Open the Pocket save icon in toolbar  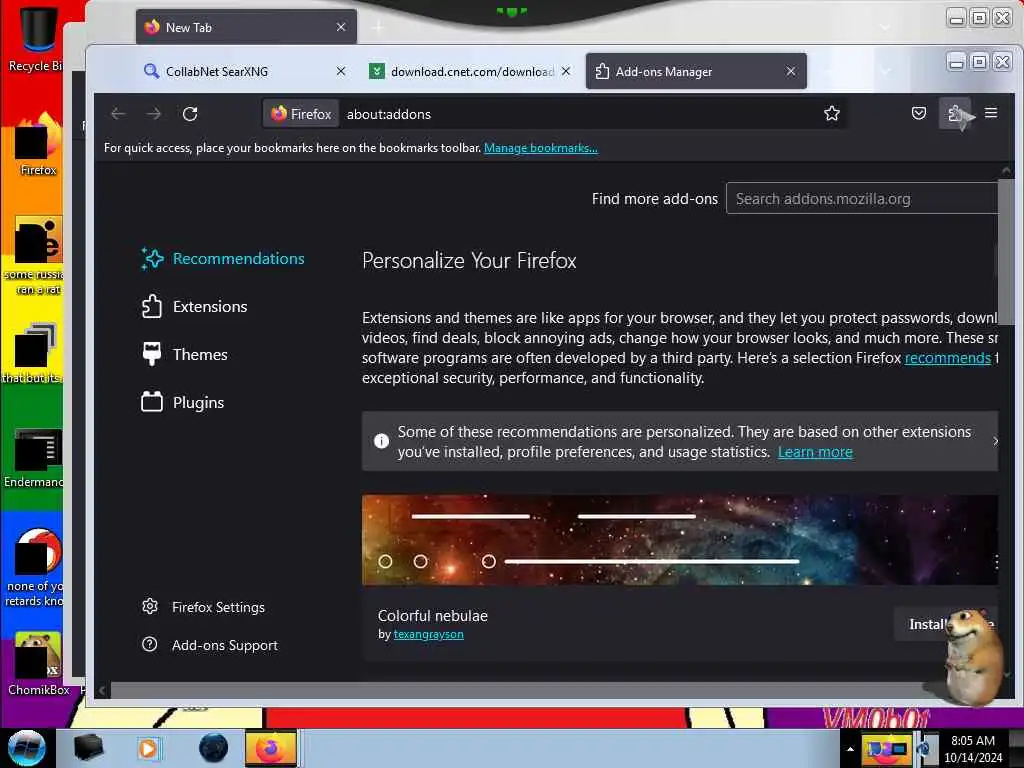pos(918,113)
